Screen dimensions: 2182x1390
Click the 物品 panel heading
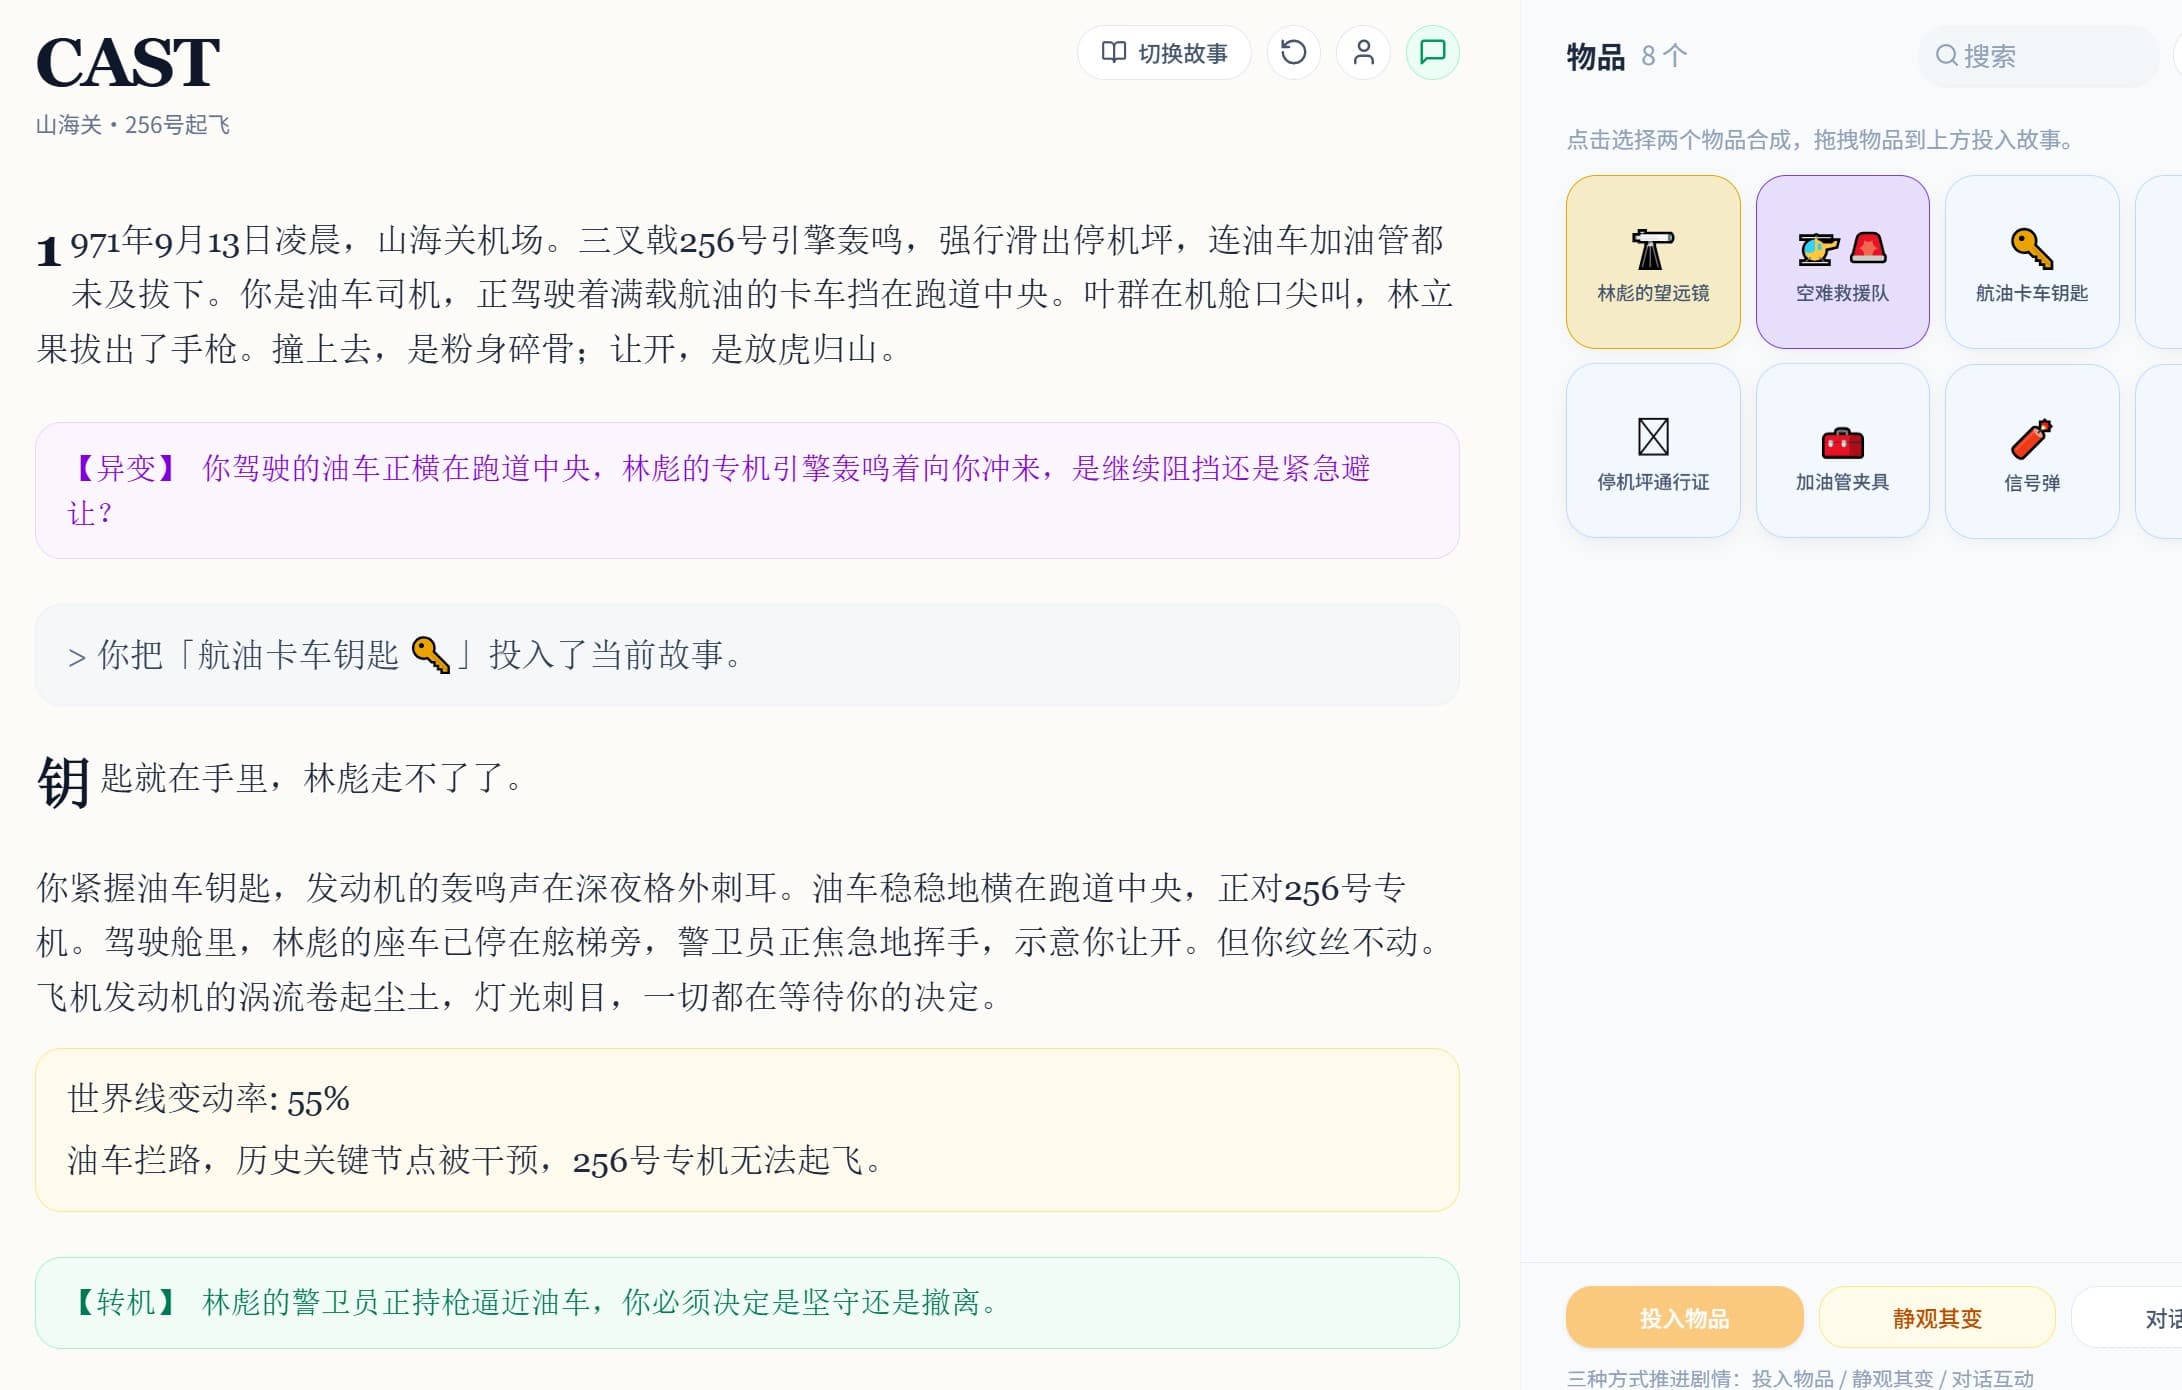(1596, 56)
